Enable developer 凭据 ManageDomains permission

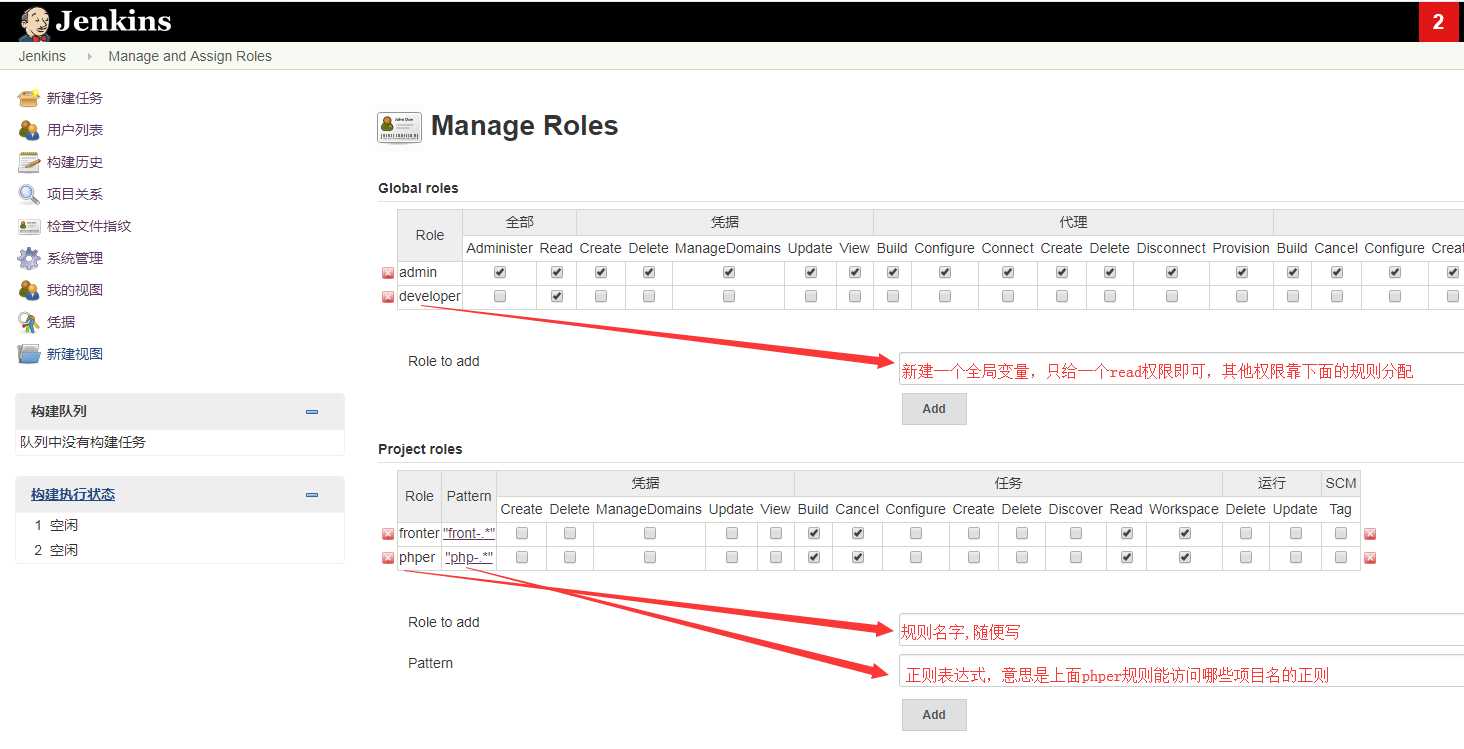point(729,296)
